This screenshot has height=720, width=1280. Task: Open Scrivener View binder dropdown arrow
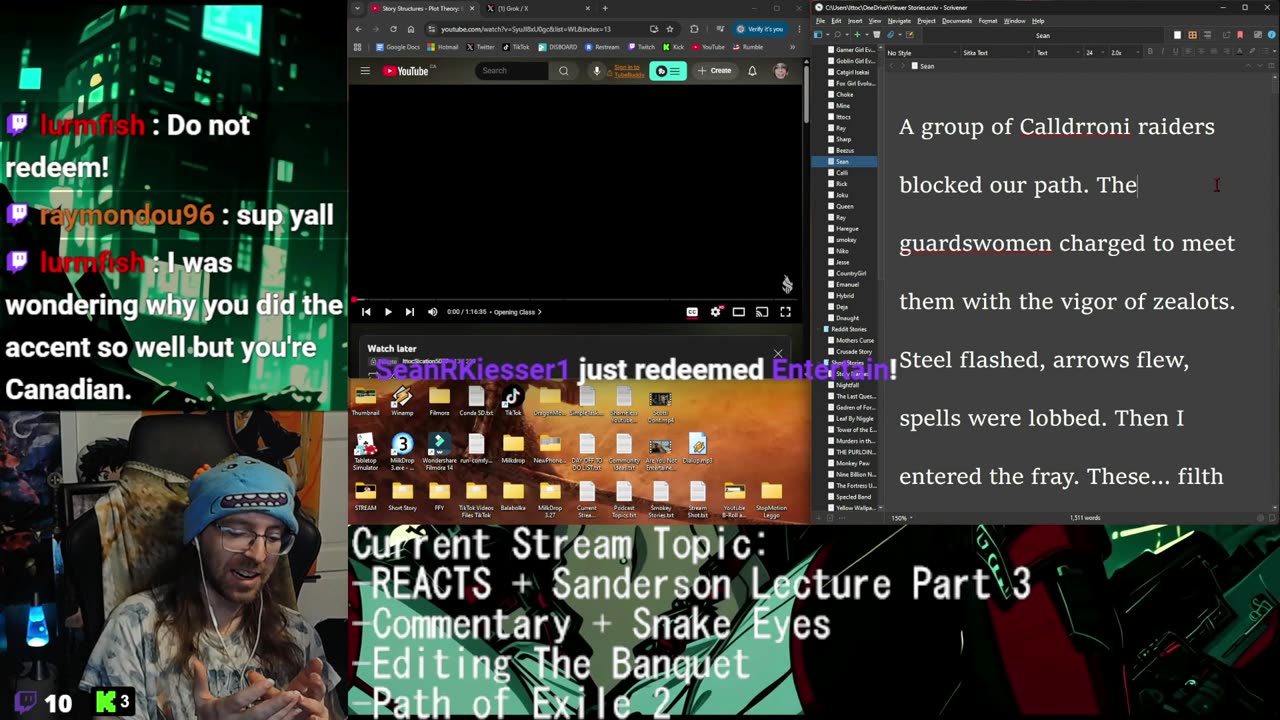pyautogui.click(x=828, y=35)
